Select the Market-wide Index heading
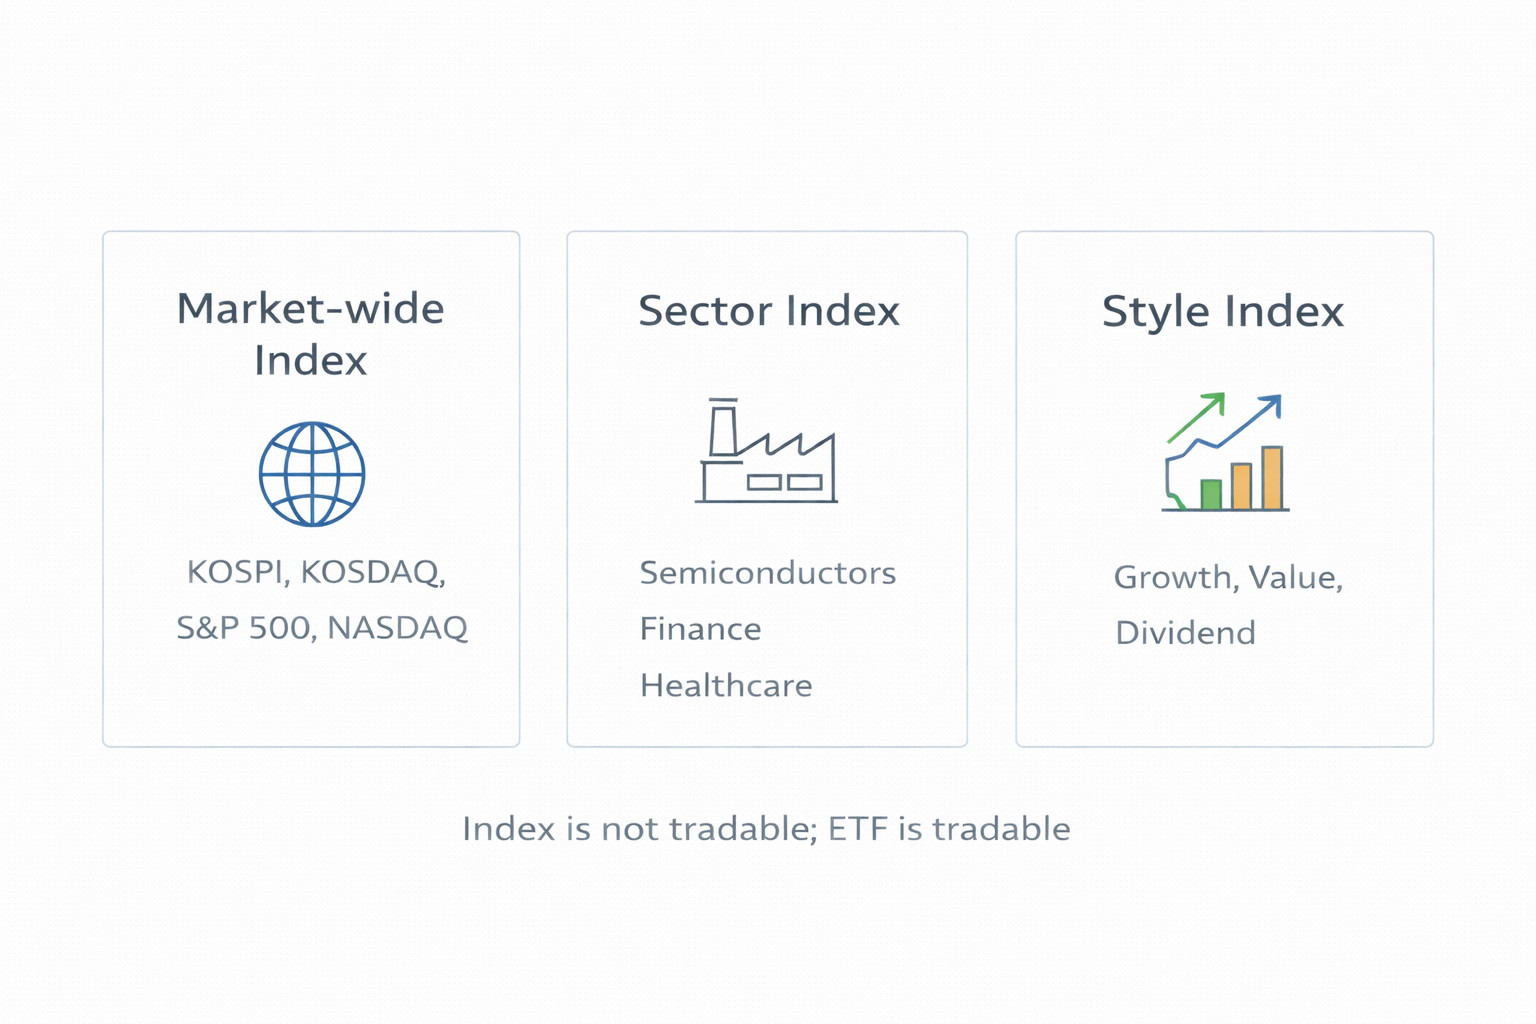Screen dimensions: 1536x1024 coord(311,334)
